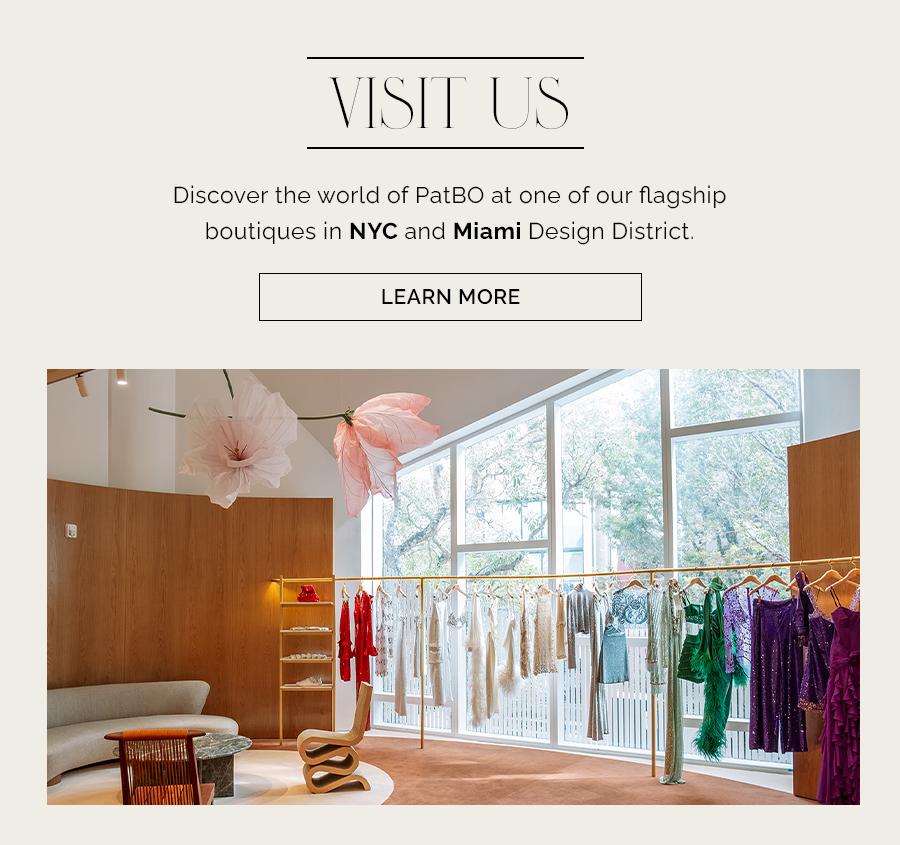Viewport: 900px width, 845px height.
Task: Click the bold NYC text
Action: (373, 231)
